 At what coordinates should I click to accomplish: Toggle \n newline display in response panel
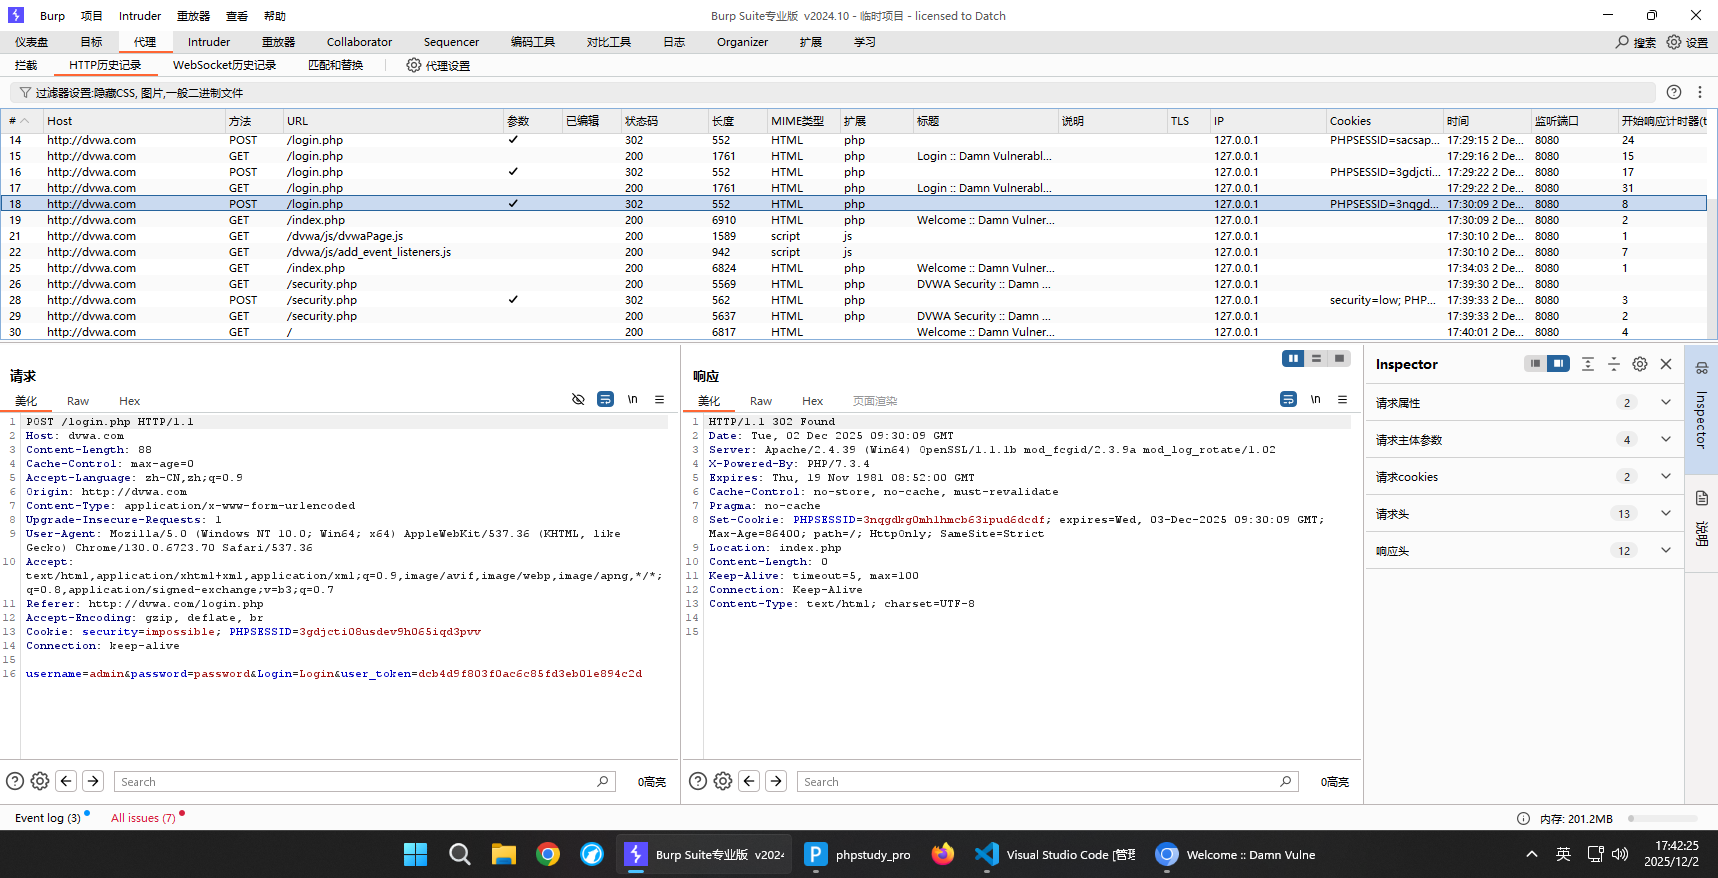(1315, 399)
